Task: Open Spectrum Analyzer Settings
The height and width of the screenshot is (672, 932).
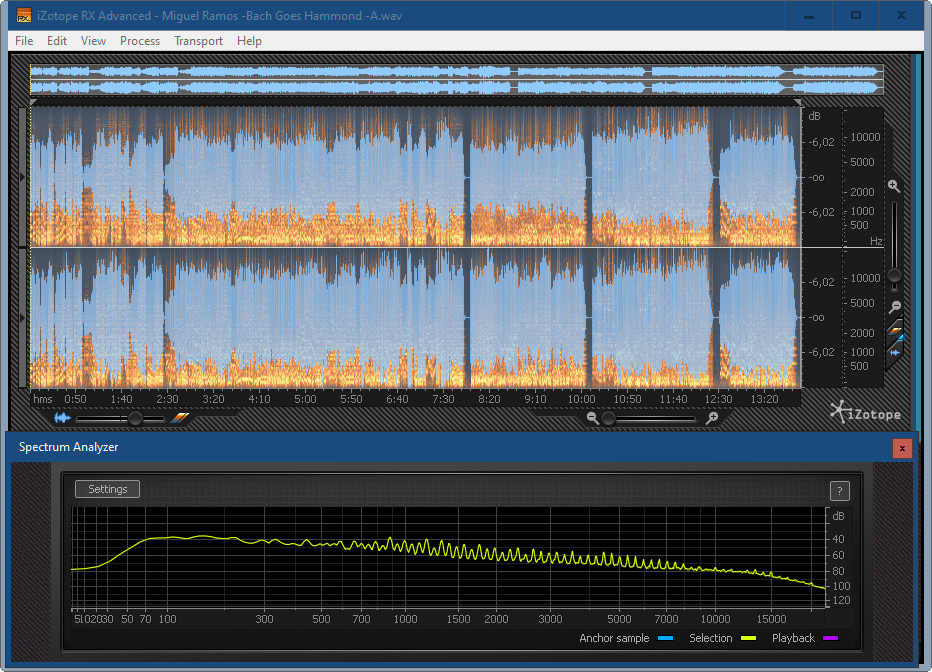Action: coord(107,489)
